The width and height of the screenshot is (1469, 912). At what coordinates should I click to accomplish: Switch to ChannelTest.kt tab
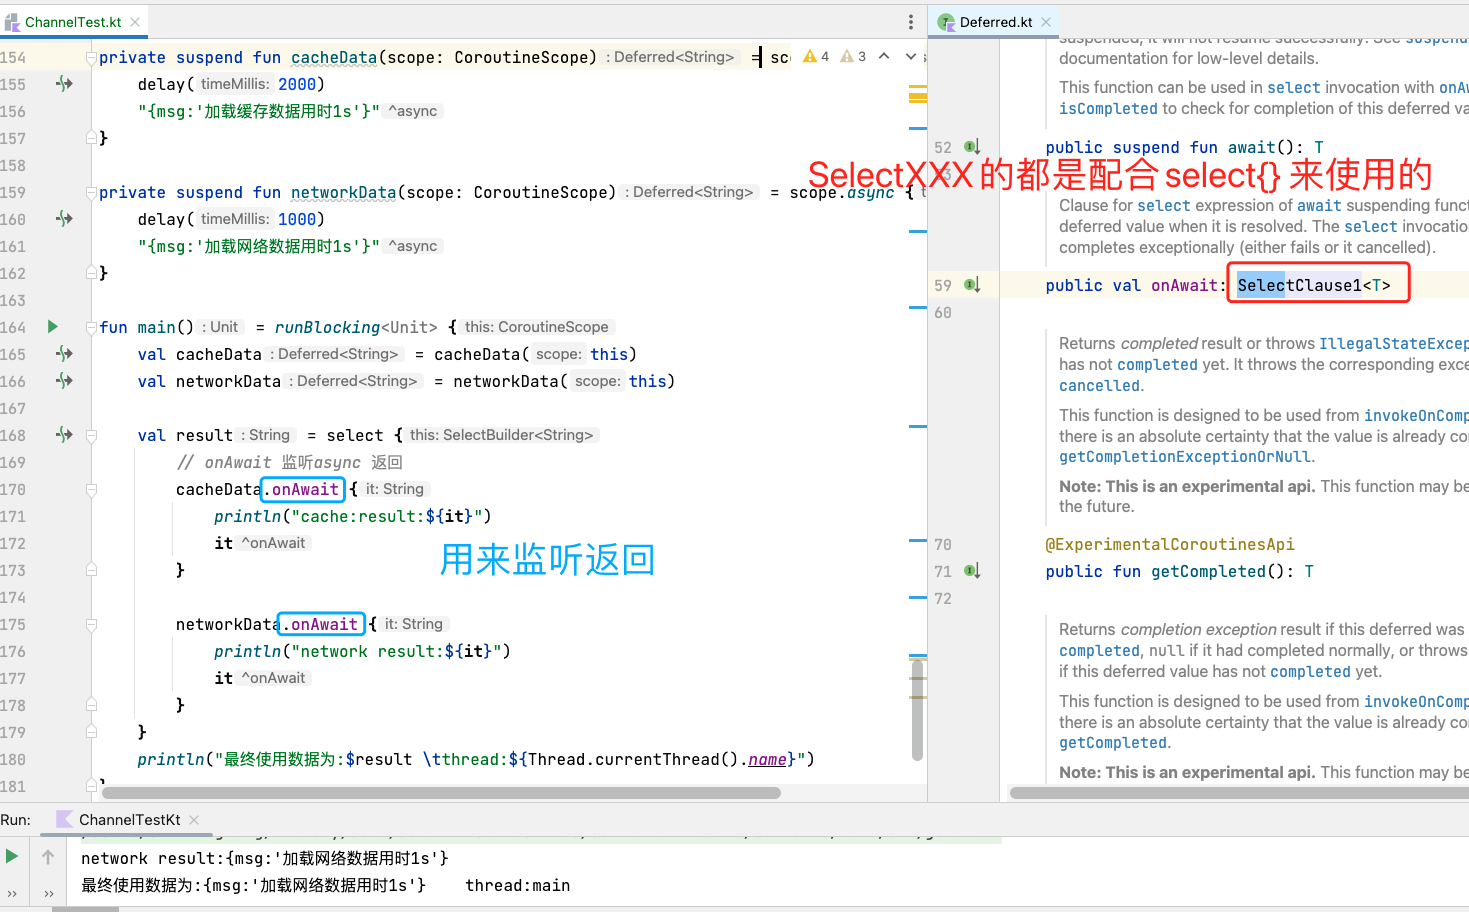(73, 21)
